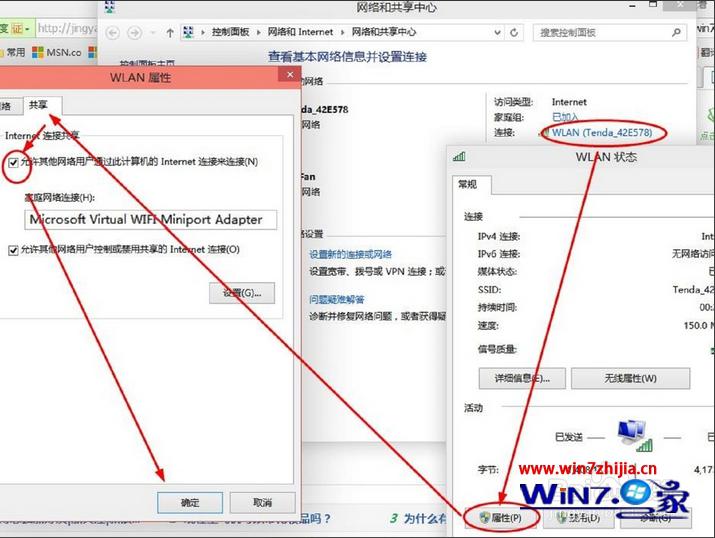
Task: Open address bar history dropdown arrow
Action: (497, 32)
